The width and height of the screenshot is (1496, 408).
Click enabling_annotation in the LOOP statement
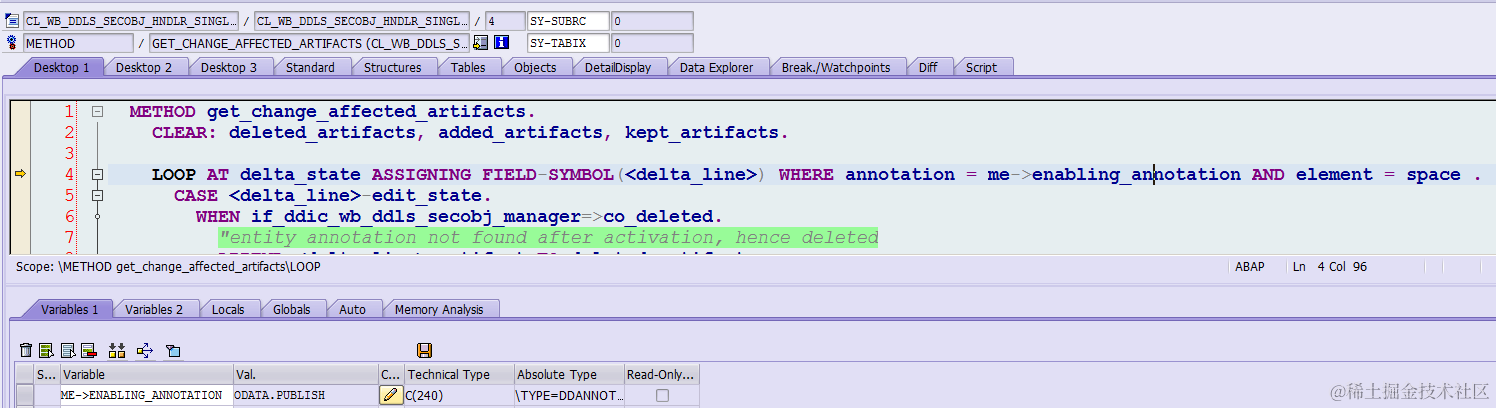[1136, 174]
